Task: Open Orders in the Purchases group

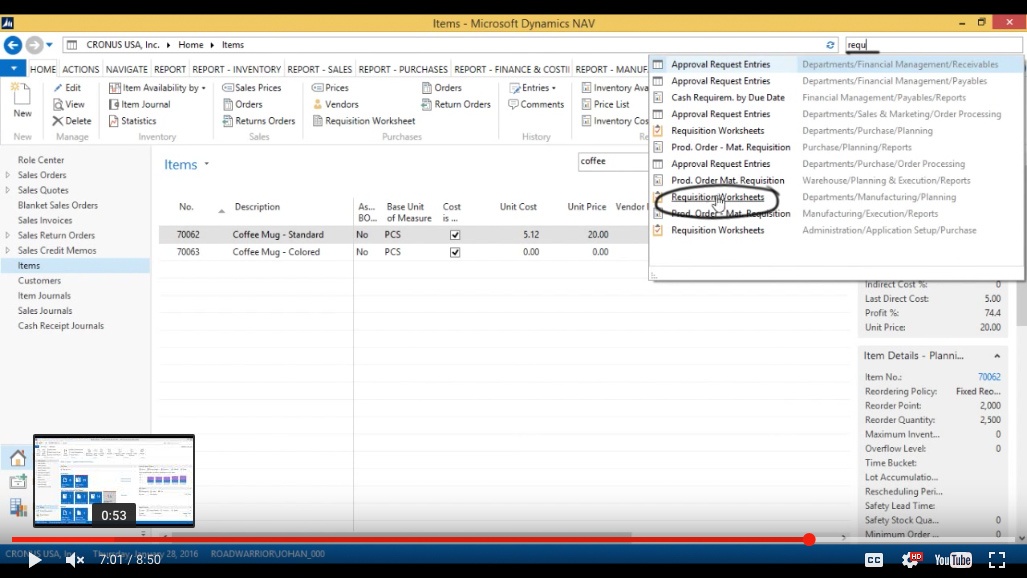Action: [441, 87]
